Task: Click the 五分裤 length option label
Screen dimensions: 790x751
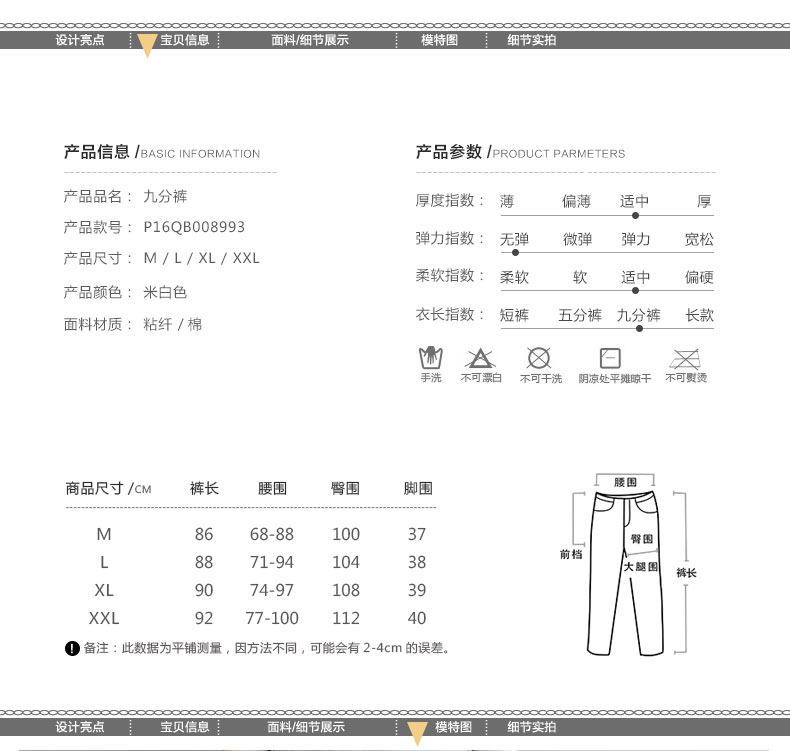Action: [580, 315]
